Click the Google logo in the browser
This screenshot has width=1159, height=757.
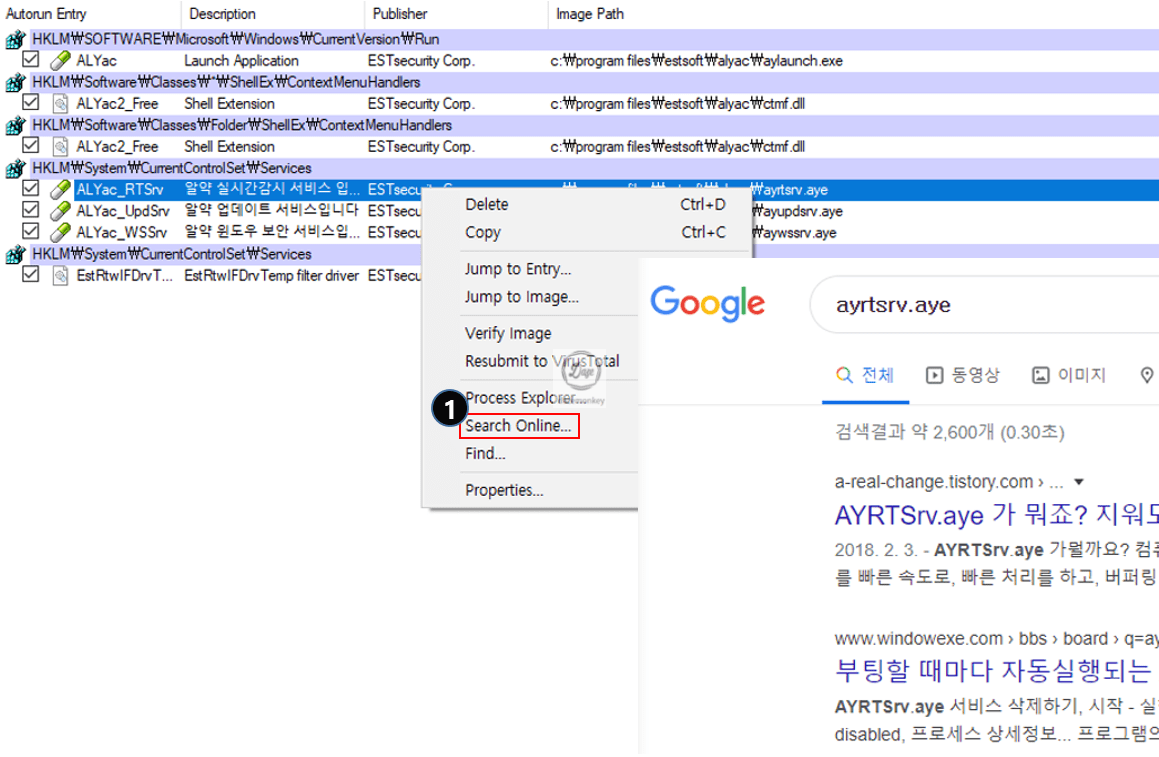707,303
